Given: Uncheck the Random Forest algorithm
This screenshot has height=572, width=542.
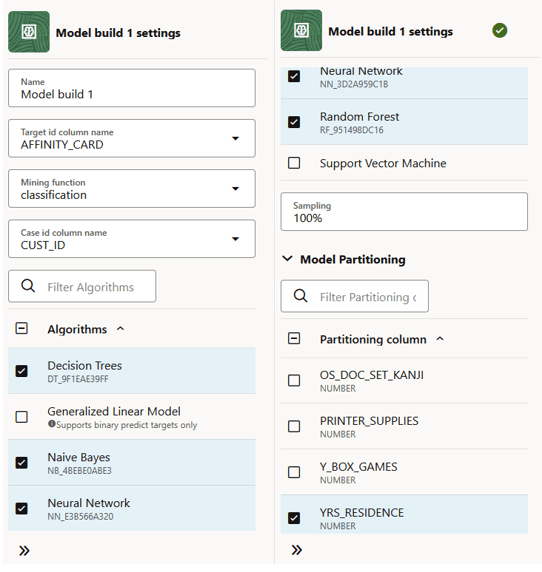Looking at the screenshot, I should [x=294, y=122].
